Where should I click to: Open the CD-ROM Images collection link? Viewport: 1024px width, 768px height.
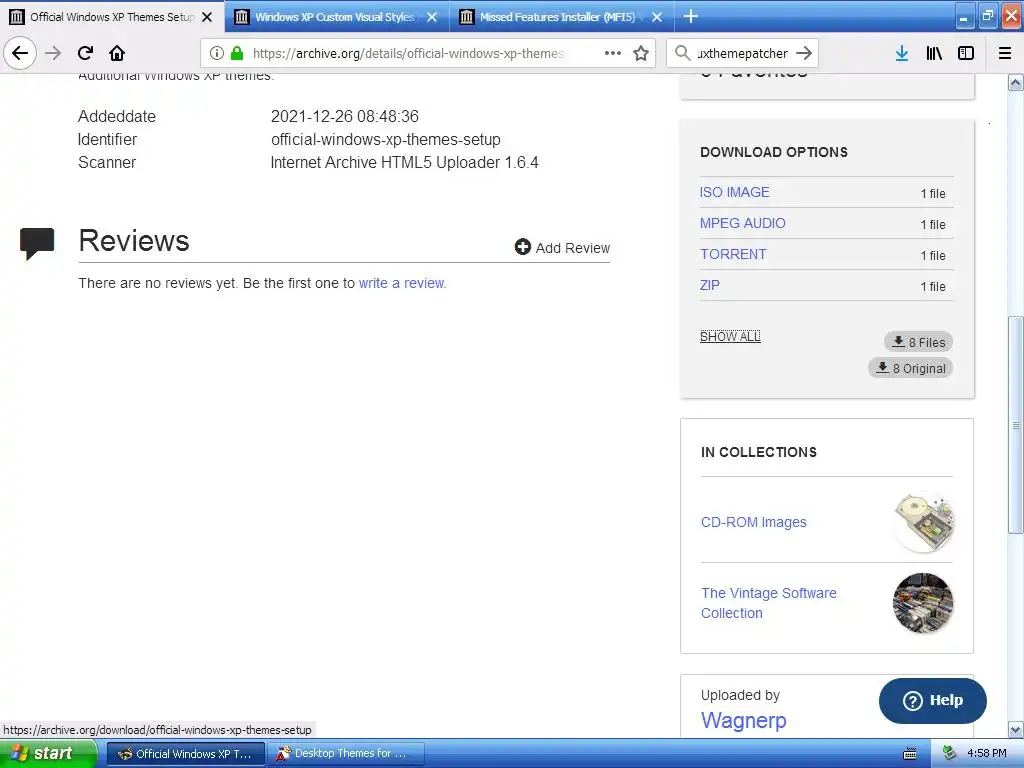click(754, 522)
